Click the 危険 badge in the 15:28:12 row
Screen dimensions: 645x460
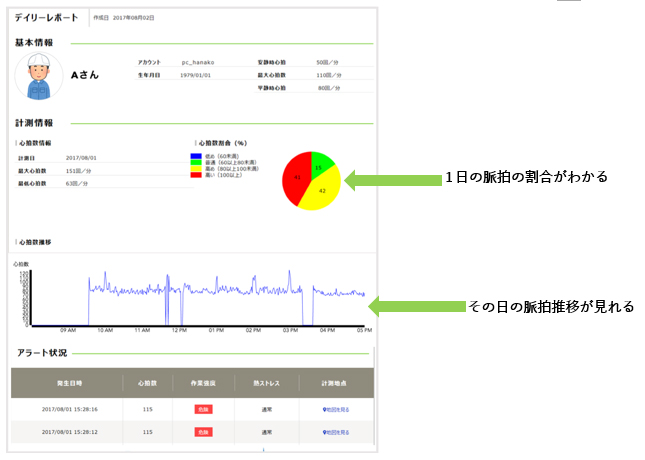pyautogui.click(x=204, y=431)
